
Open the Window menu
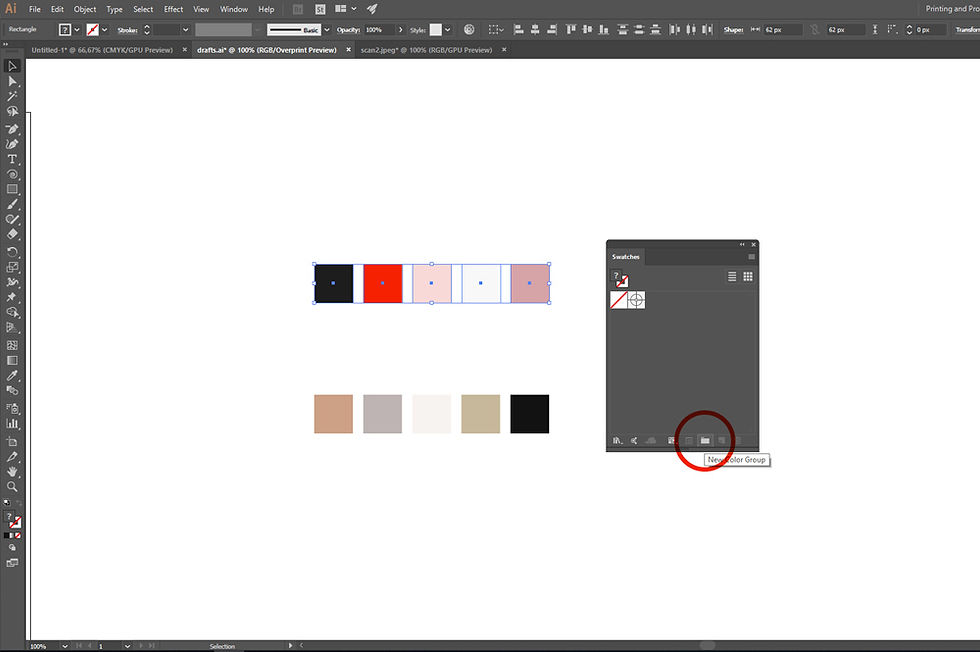click(233, 8)
